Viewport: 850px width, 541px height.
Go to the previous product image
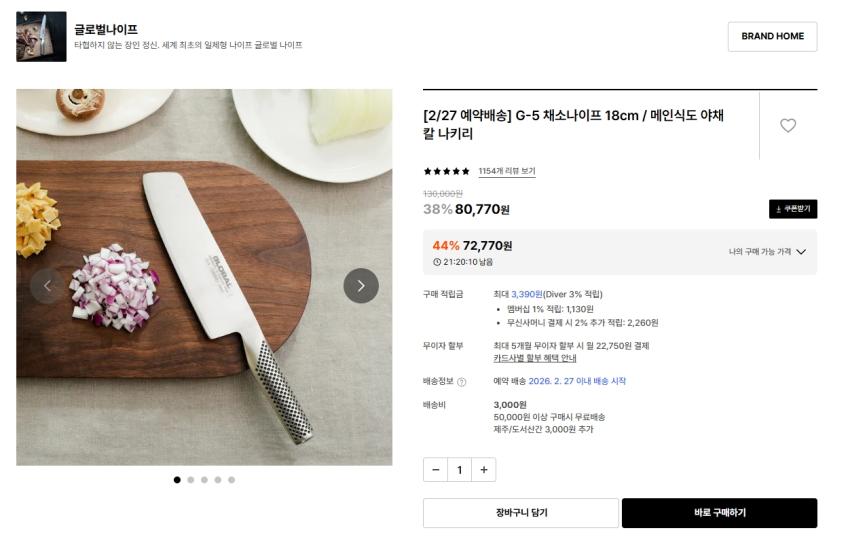coord(47,286)
